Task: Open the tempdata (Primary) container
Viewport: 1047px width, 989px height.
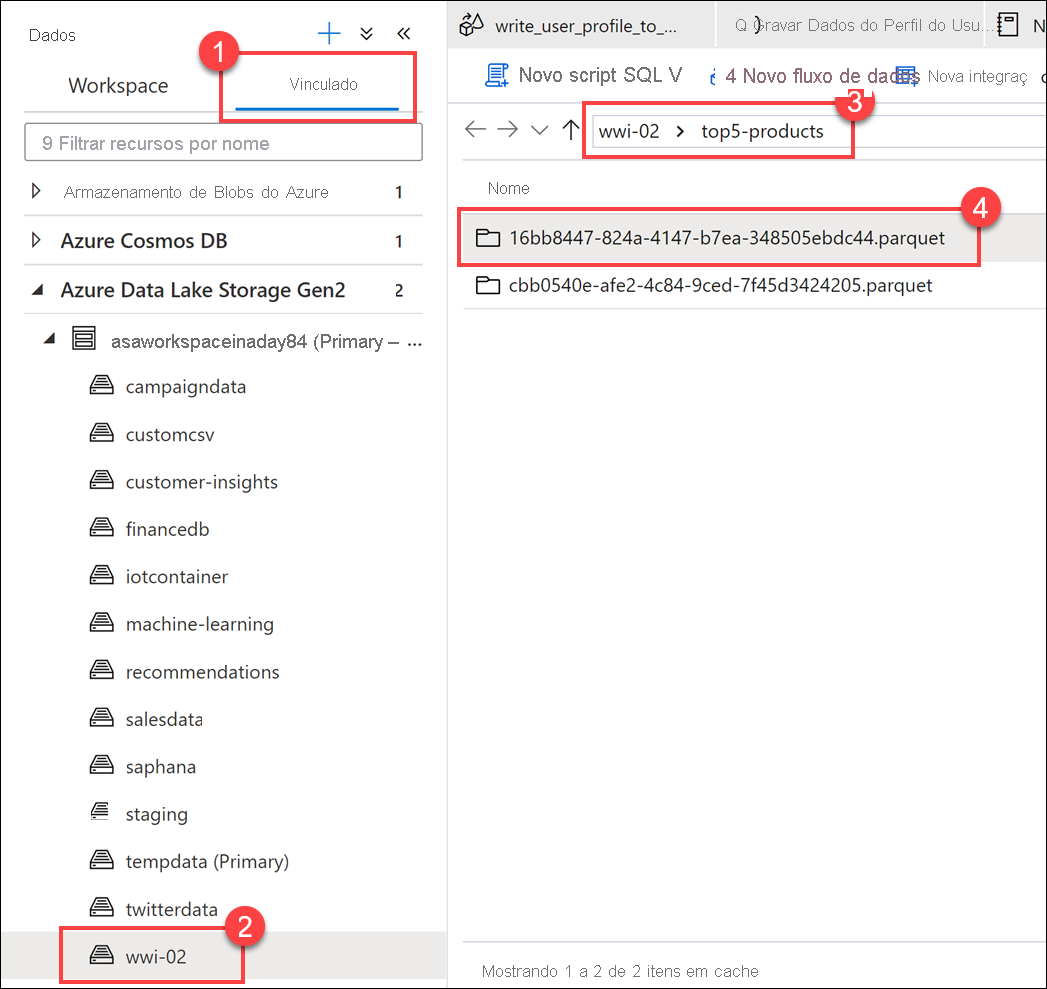Action: tap(207, 861)
